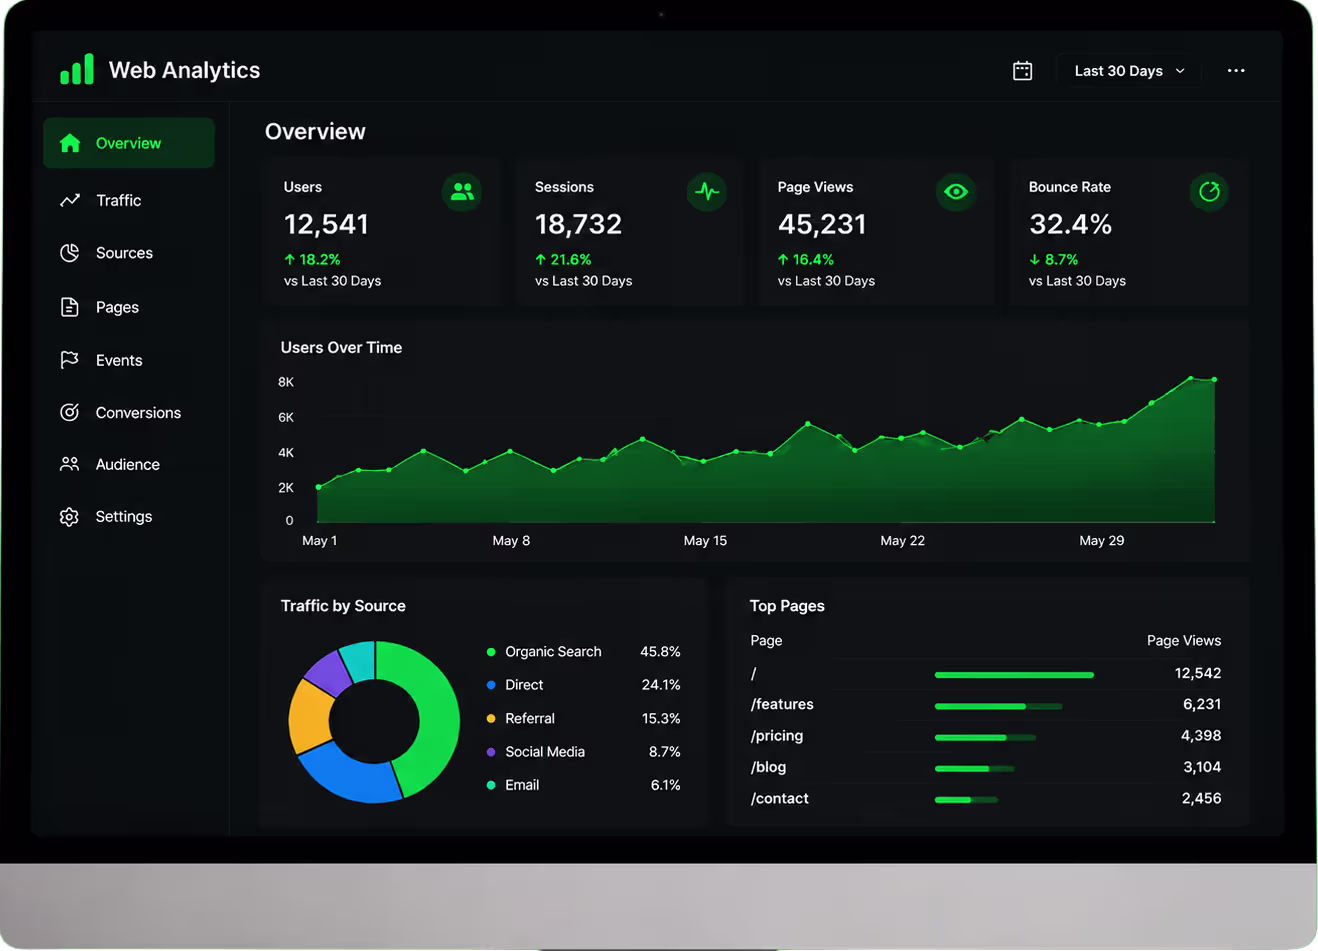Click the Users Over Time chart title
Viewport: 1318px width, 951px height.
[341, 347]
